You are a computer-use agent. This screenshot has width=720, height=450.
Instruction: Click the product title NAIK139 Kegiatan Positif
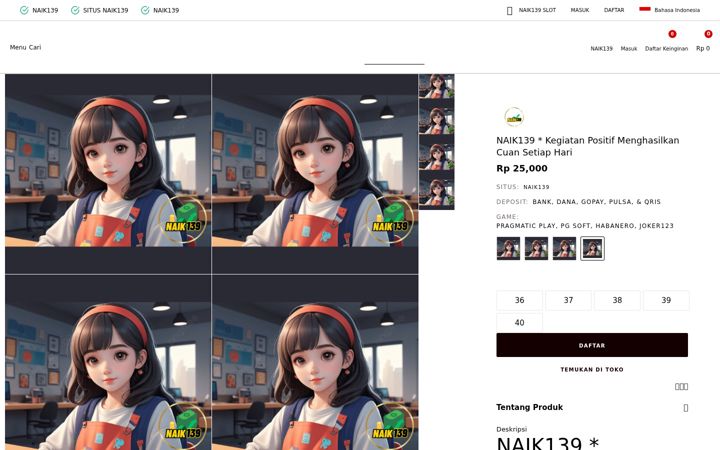coord(588,146)
